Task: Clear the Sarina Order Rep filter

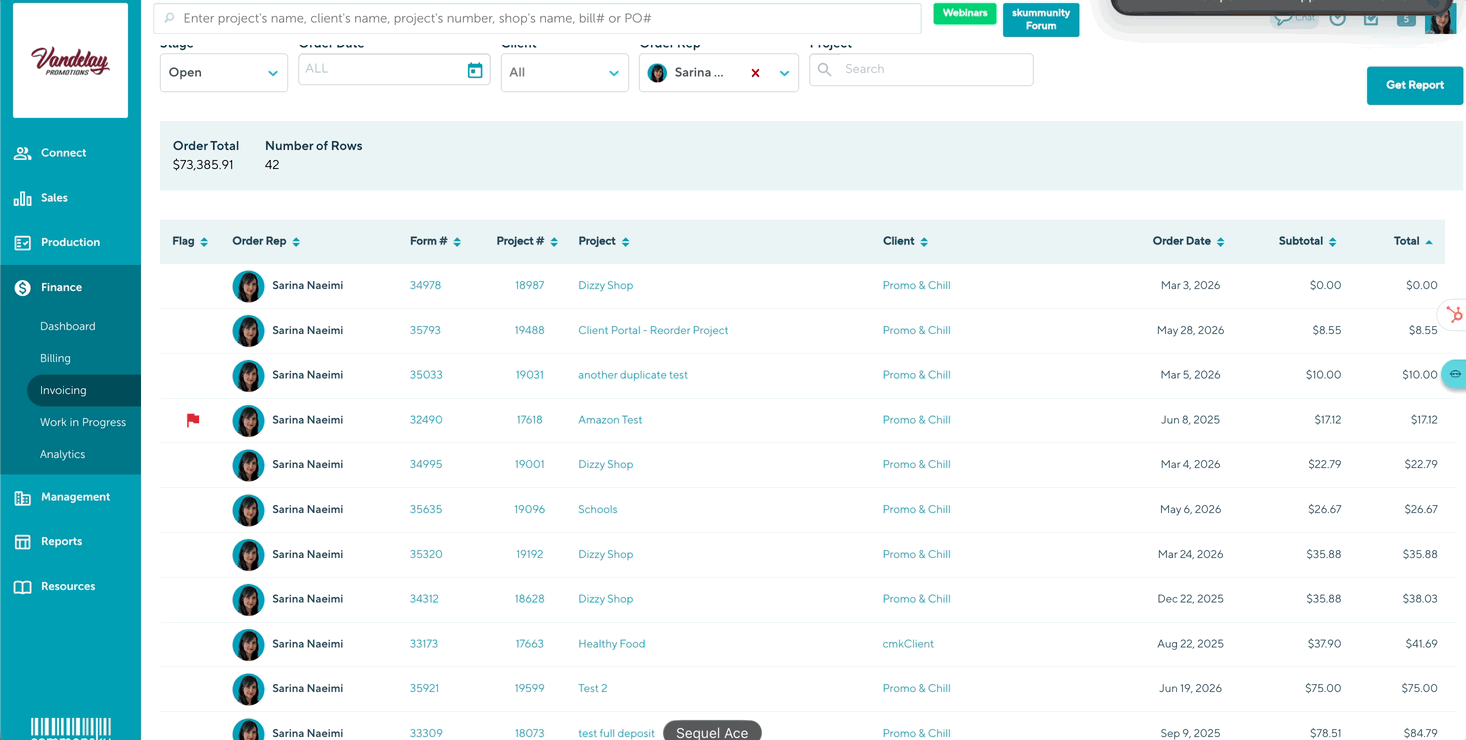Action: click(x=755, y=73)
